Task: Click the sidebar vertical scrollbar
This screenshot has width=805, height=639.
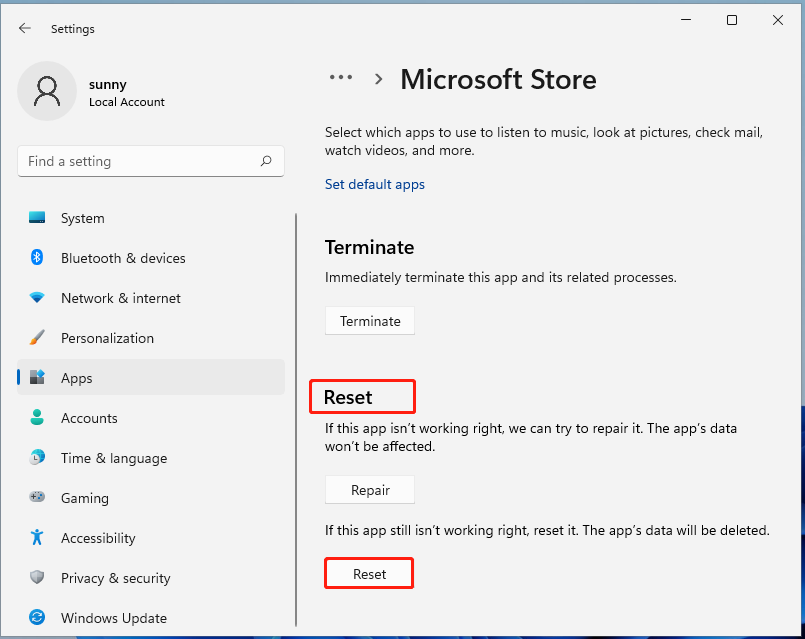Action: click(x=296, y=420)
